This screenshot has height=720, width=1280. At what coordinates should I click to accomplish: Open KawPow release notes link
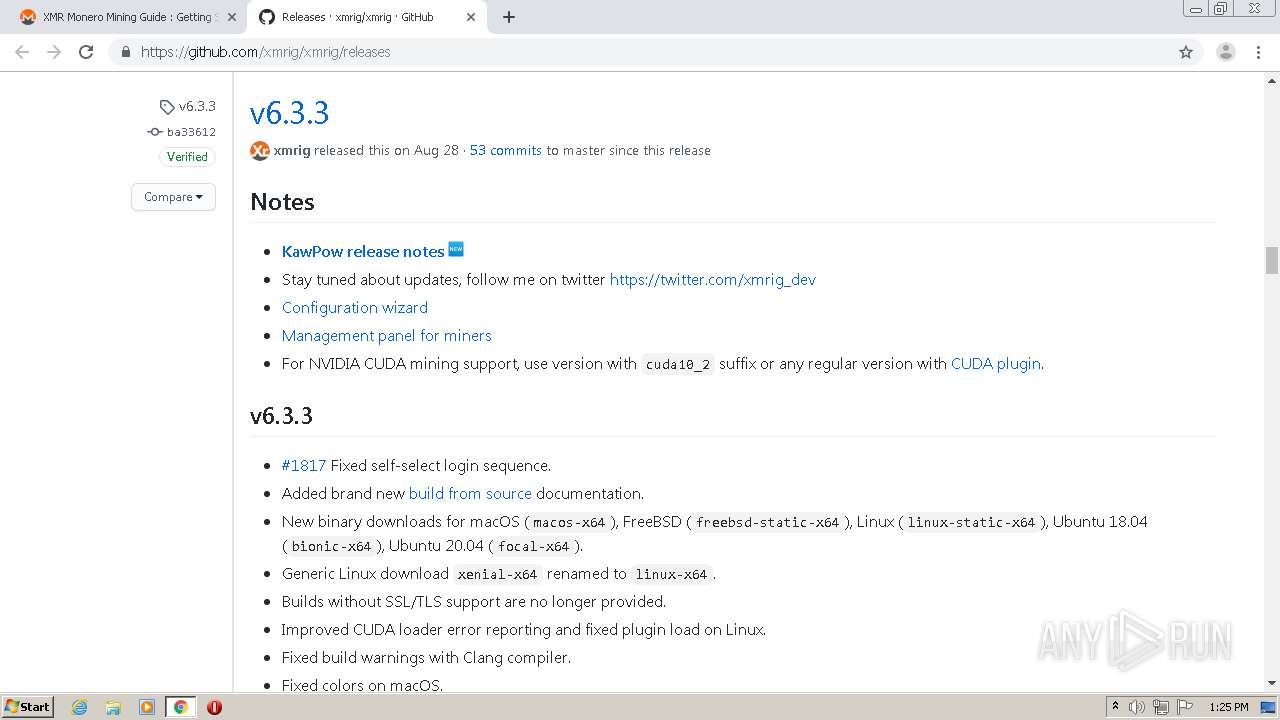(363, 251)
